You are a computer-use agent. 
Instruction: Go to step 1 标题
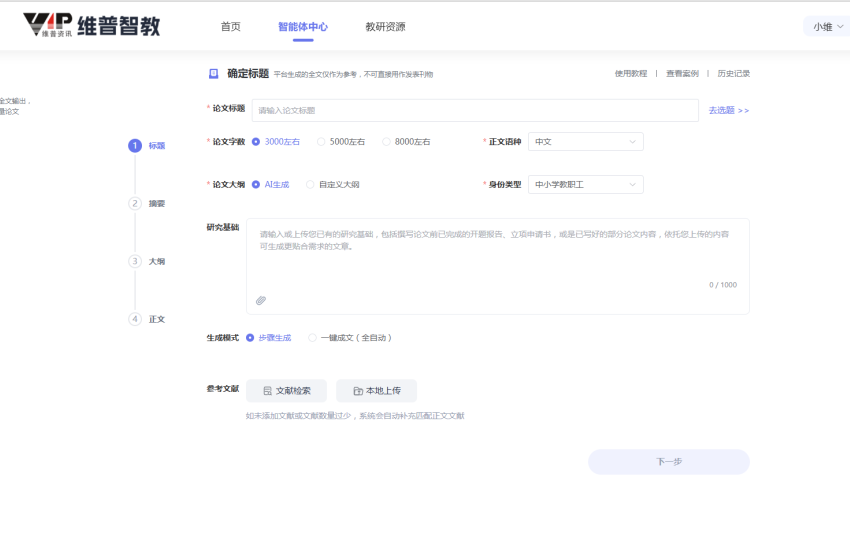(x=147, y=145)
